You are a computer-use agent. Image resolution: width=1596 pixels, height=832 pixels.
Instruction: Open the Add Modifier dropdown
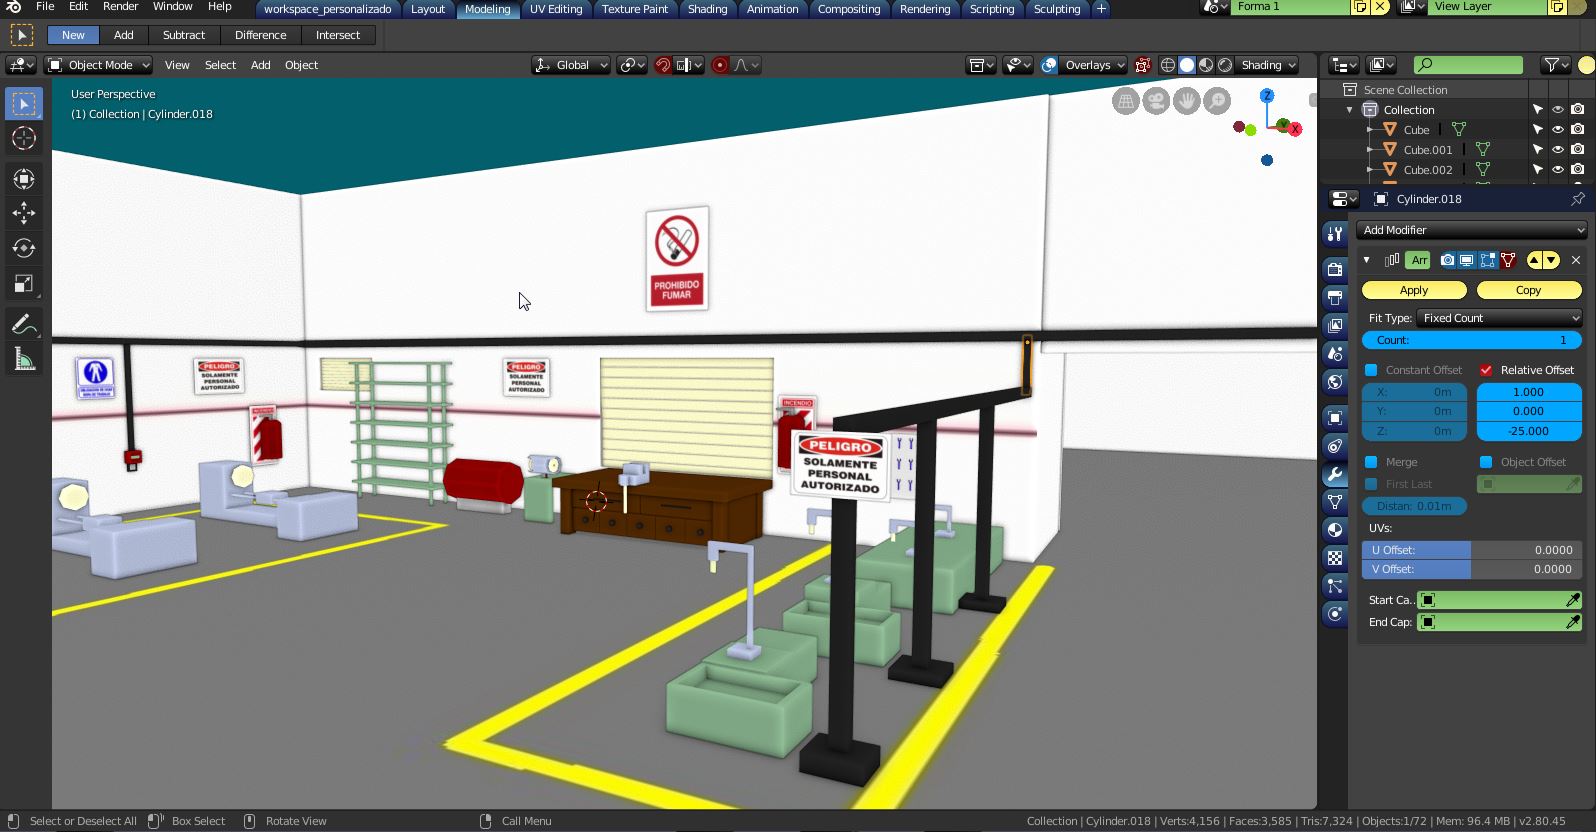click(x=1471, y=230)
